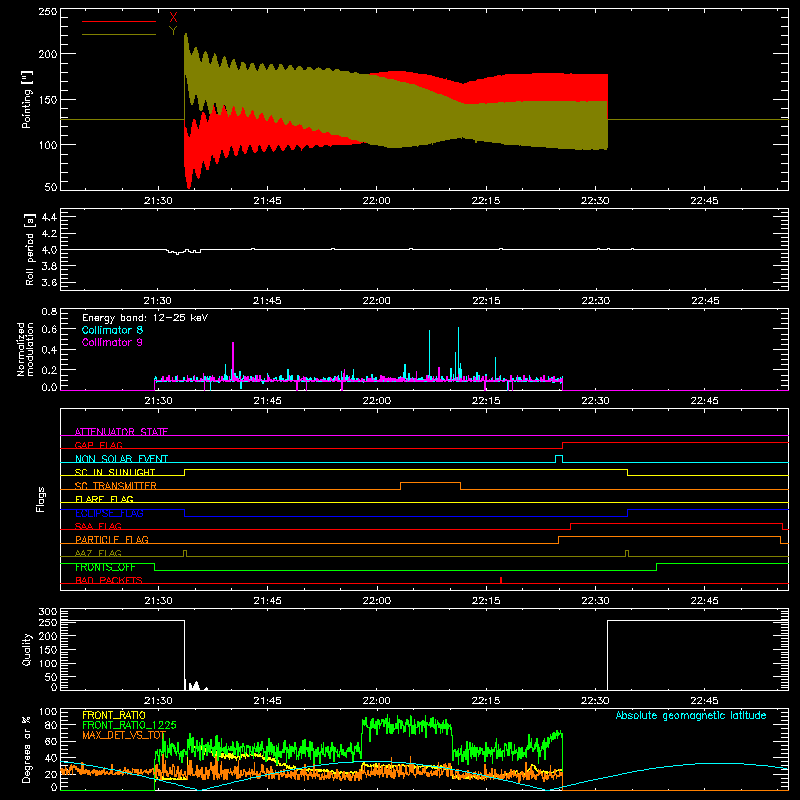Select the Collimator 8 legend entry
Viewport: 800px width, 800px height.
click(x=112, y=330)
